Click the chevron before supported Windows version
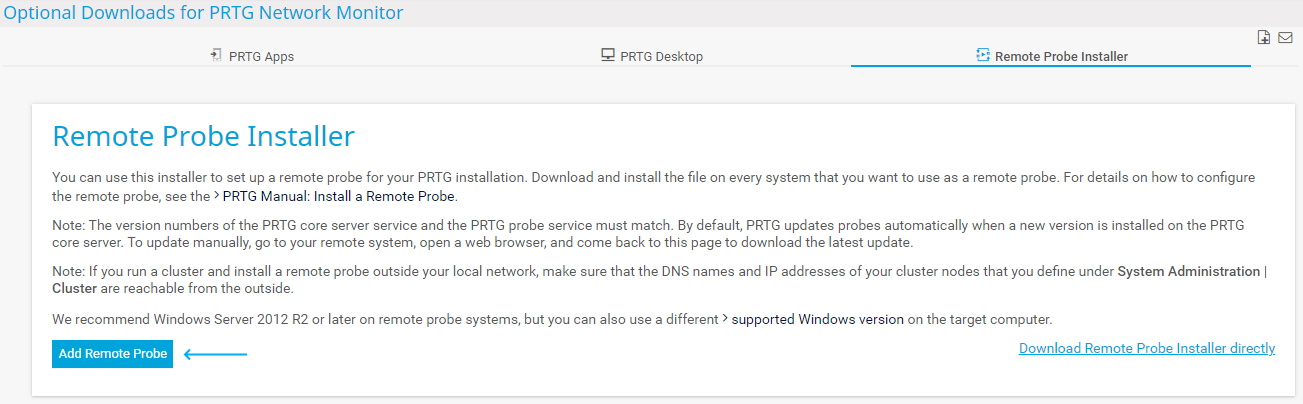The image size is (1303, 404). [x=726, y=319]
